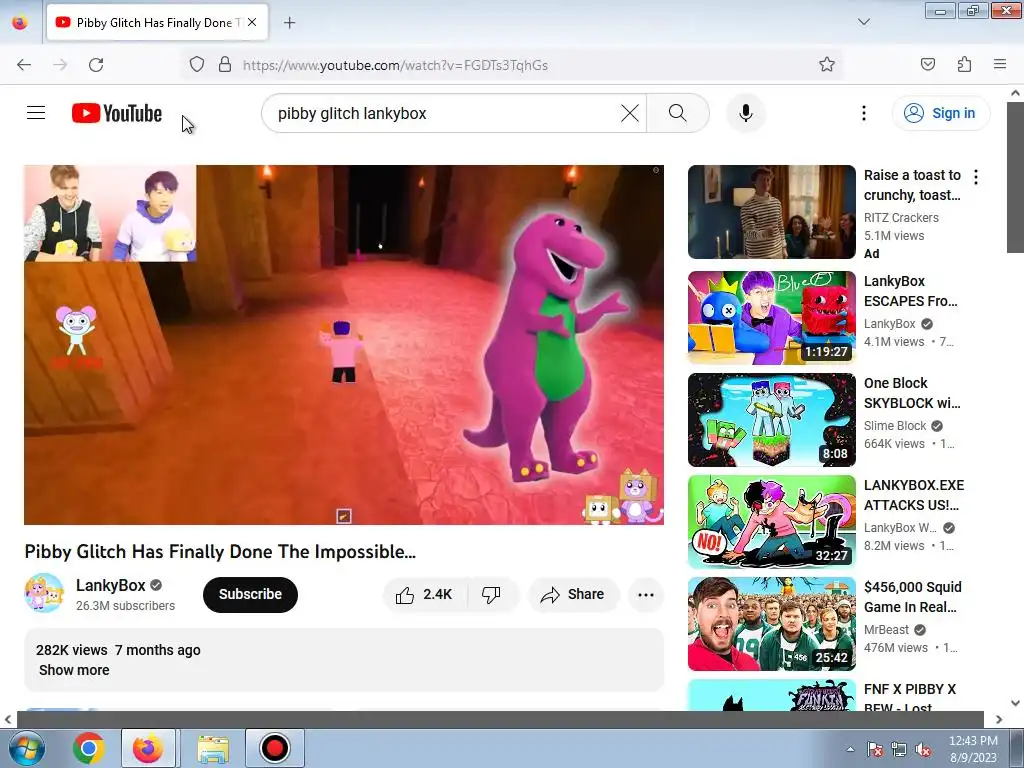Viewport: 1024px width, 768px height.
Task: Reload the current page
Action: pos(96,65)
